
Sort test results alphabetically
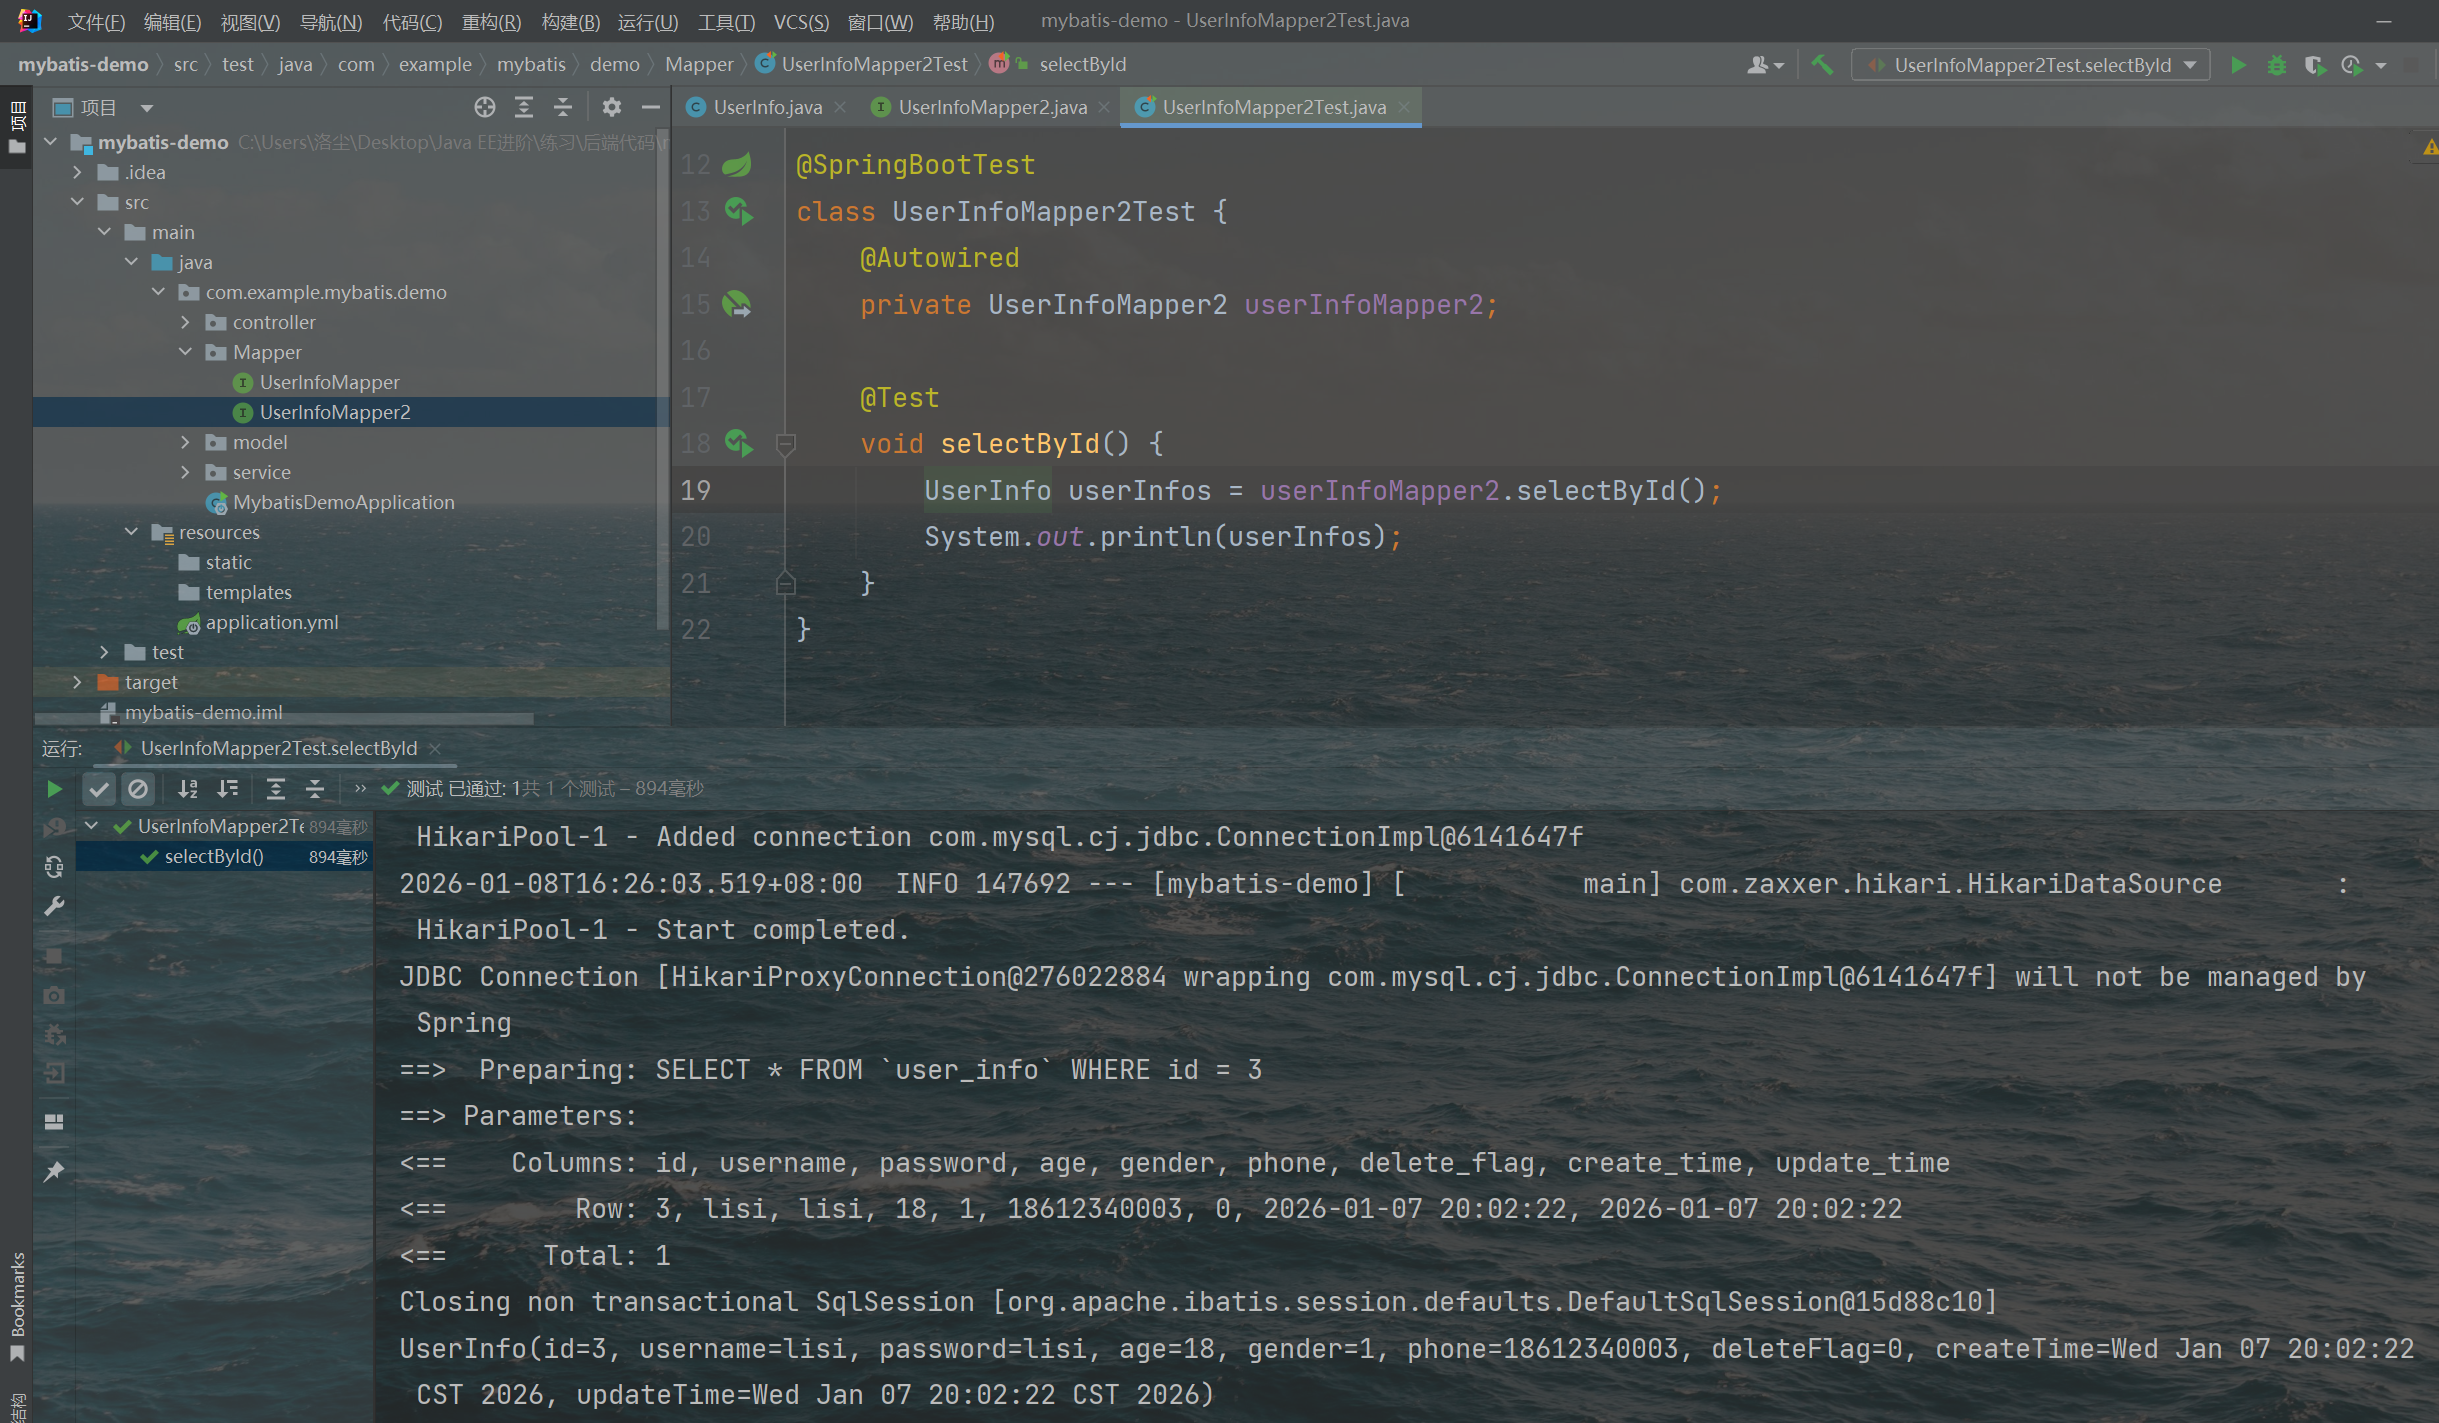coord(187,789)
